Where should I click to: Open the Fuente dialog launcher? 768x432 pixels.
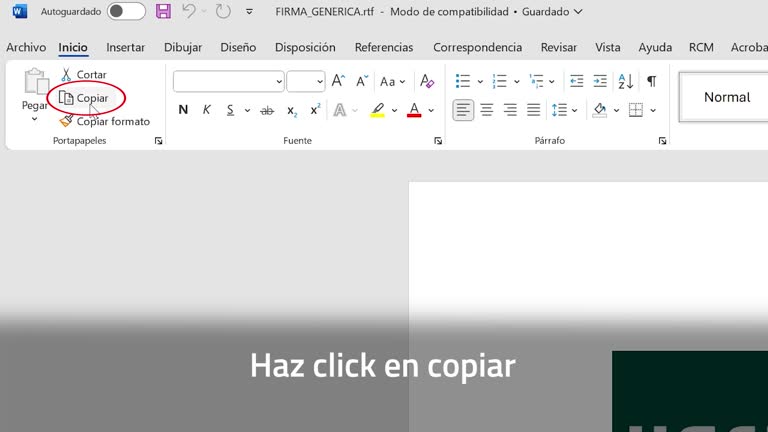(438, 141)
